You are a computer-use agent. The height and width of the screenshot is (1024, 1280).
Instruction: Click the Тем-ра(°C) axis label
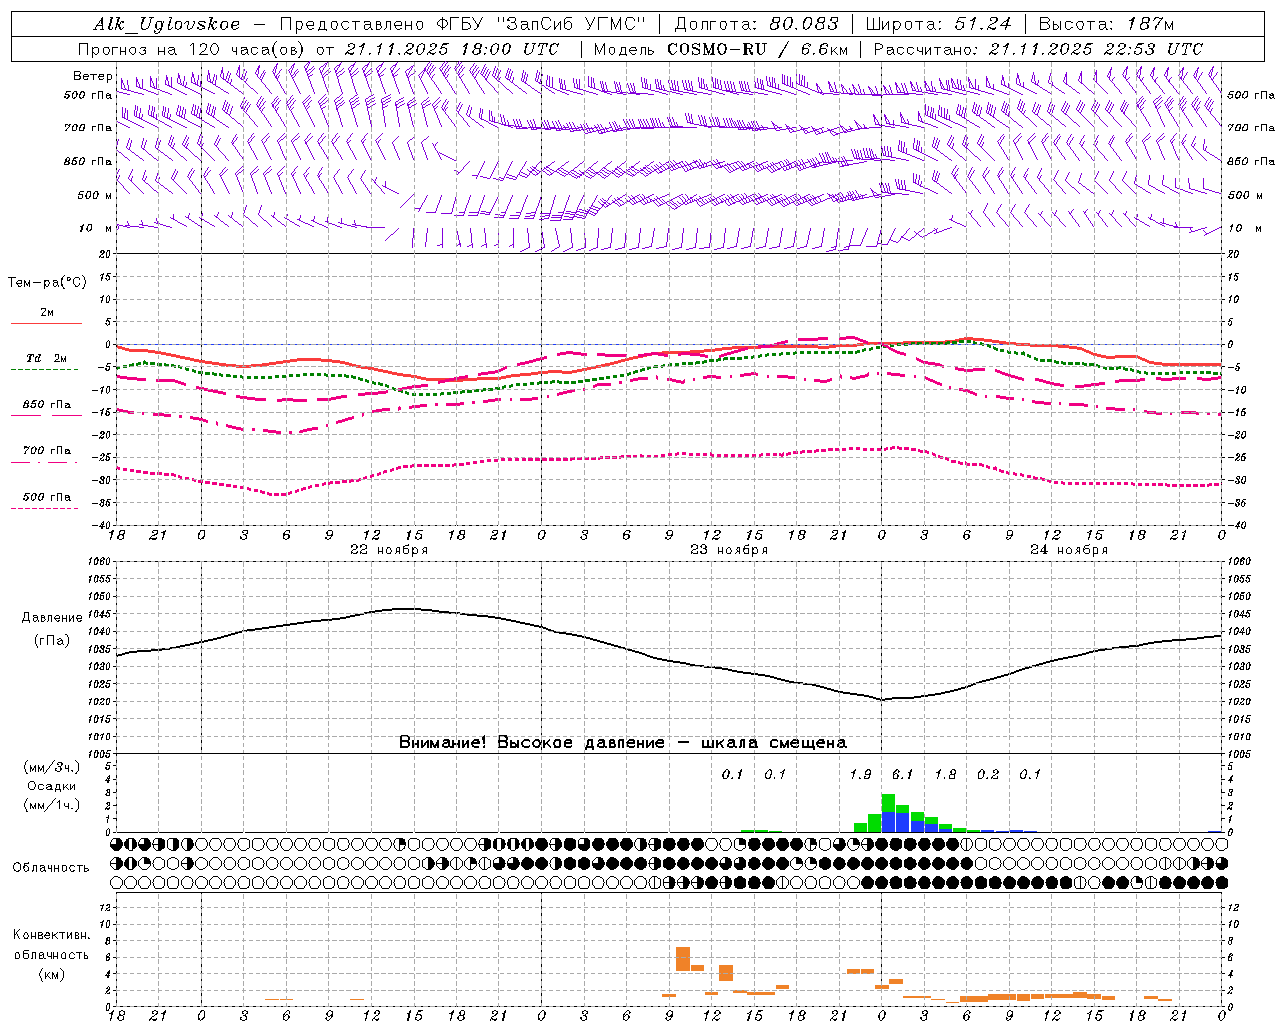[x=47, y=282]
